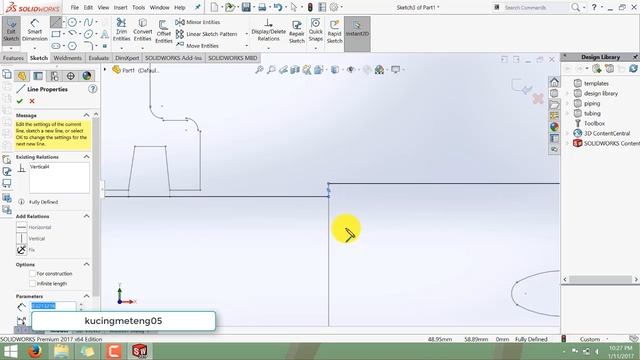This screenshot has height=360, width=640.
Task: Click the Rebuild traffic light icon
Action: coord(310,7)
